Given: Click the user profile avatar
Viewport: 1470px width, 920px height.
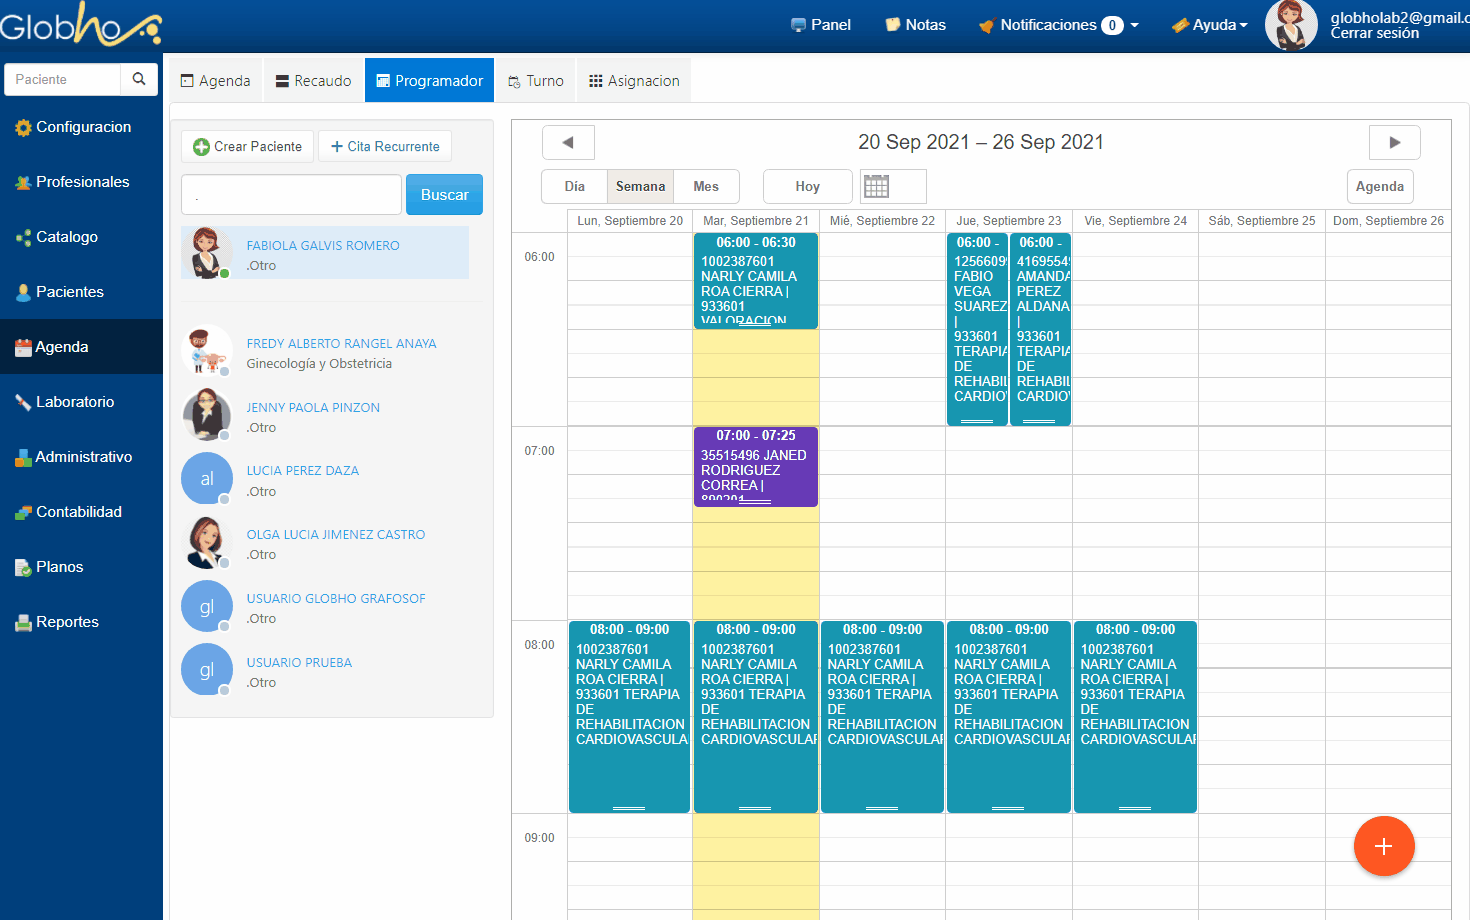Looking at the screenshot, I should pos(1290,25).
